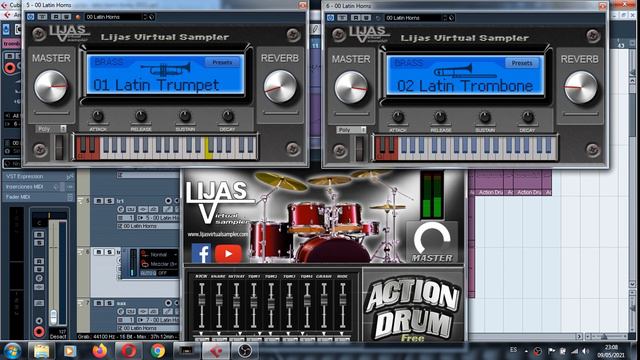Image resolution: width=640 pixels, height=360 pixels.
Task: Solo track 7 in the track list
Action: 109,303
